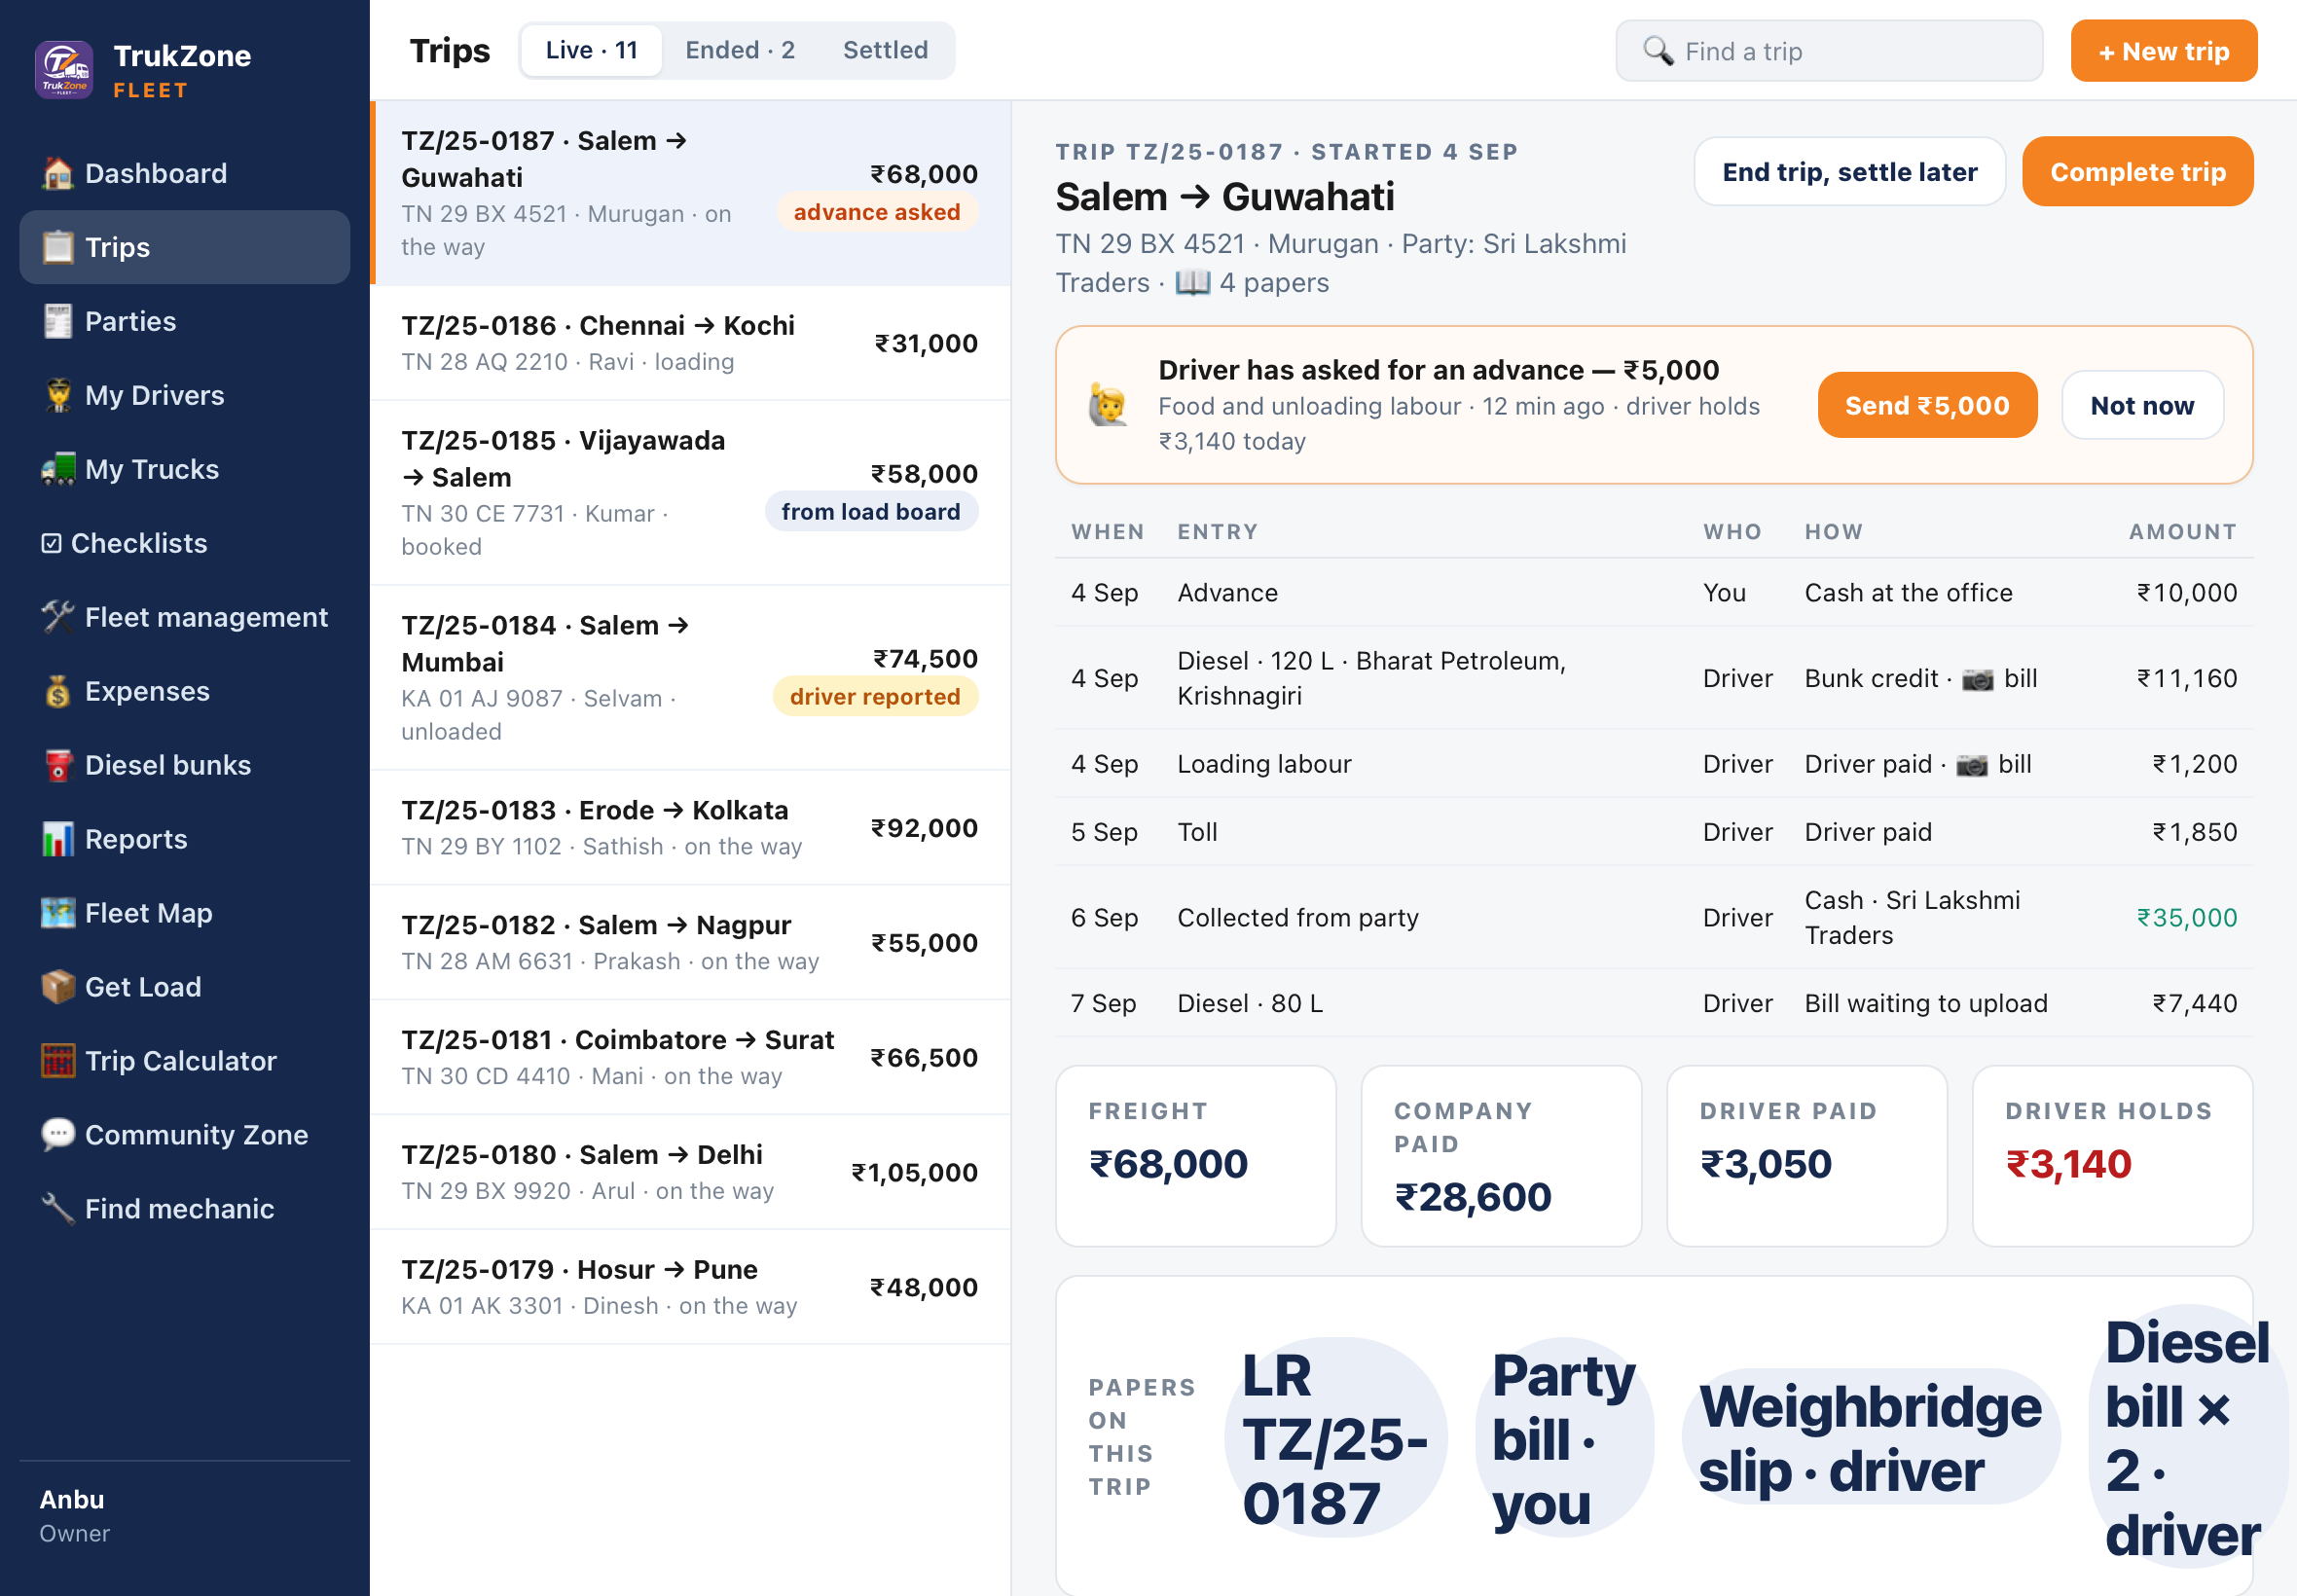2297x1596 pixels.
Task: Click the Complete trip button
Action: tap(2137, 172)
